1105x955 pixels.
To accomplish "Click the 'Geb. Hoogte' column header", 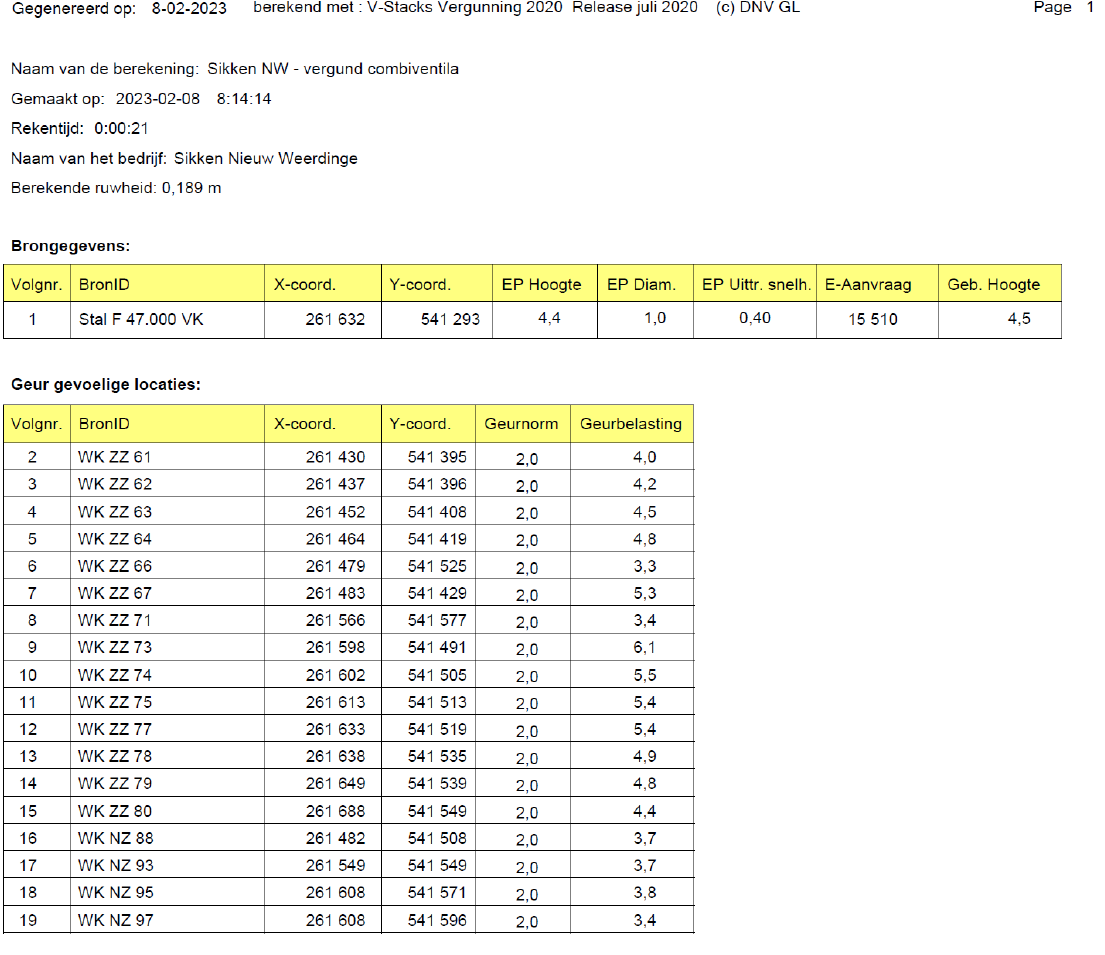I will [994, 285].
